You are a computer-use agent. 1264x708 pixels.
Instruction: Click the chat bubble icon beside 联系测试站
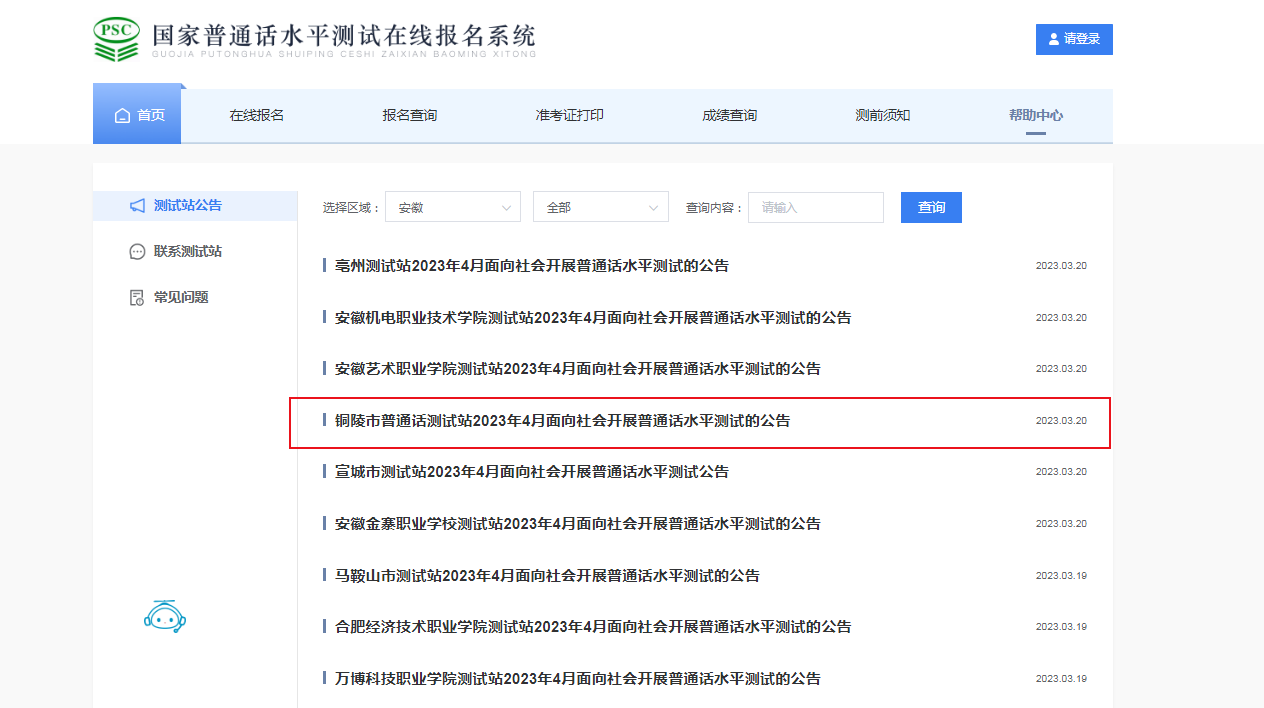tap(137, 252)
